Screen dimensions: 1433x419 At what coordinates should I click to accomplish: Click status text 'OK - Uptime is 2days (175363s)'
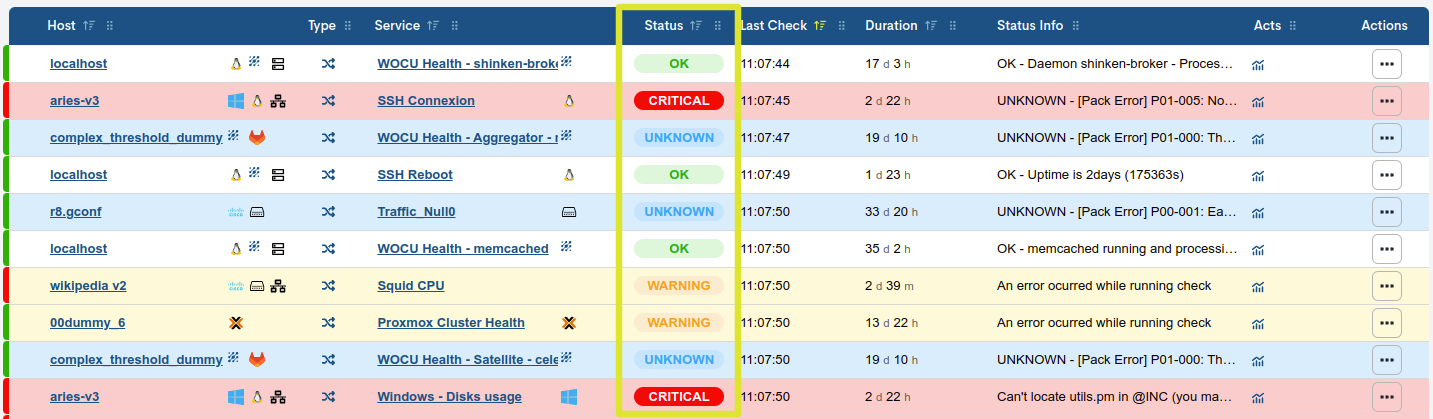point(1090,174)
